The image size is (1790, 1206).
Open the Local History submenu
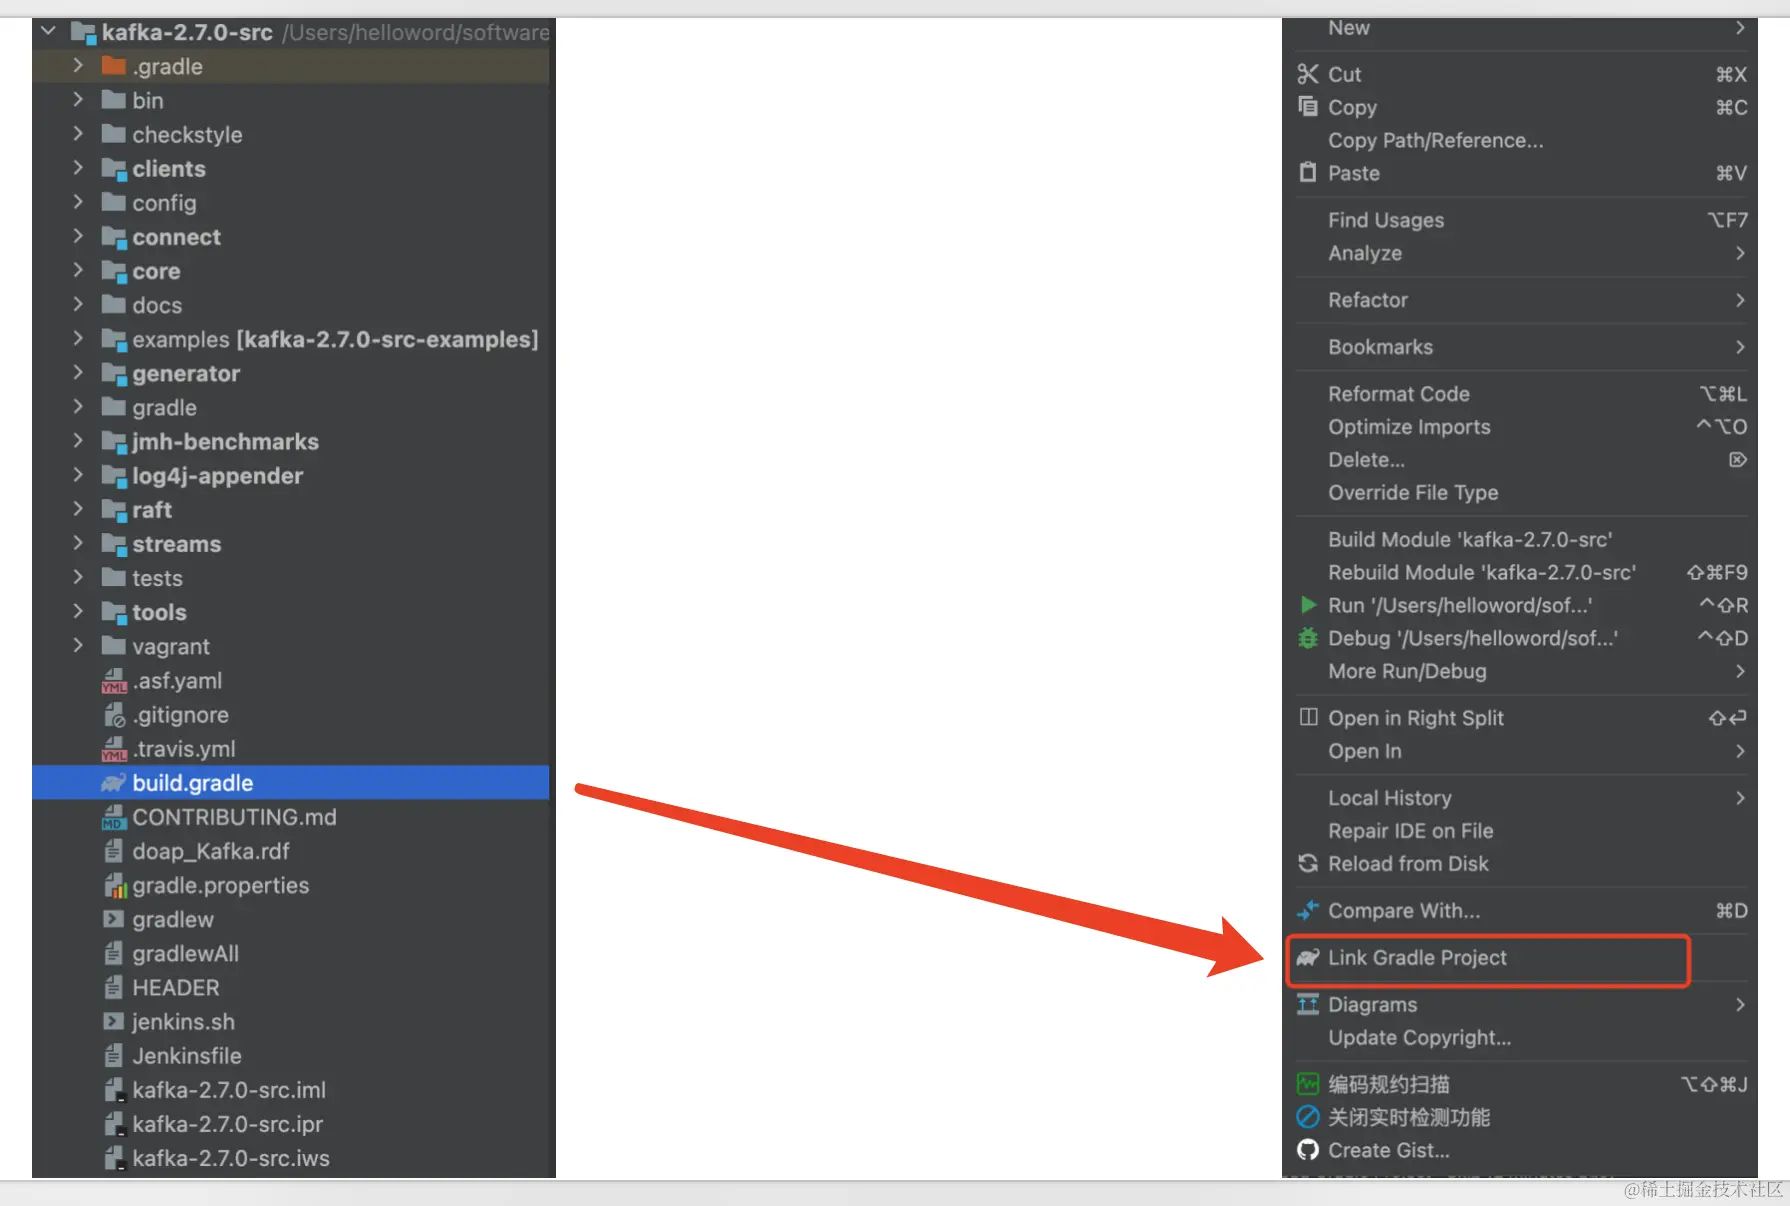(1520, 798)
